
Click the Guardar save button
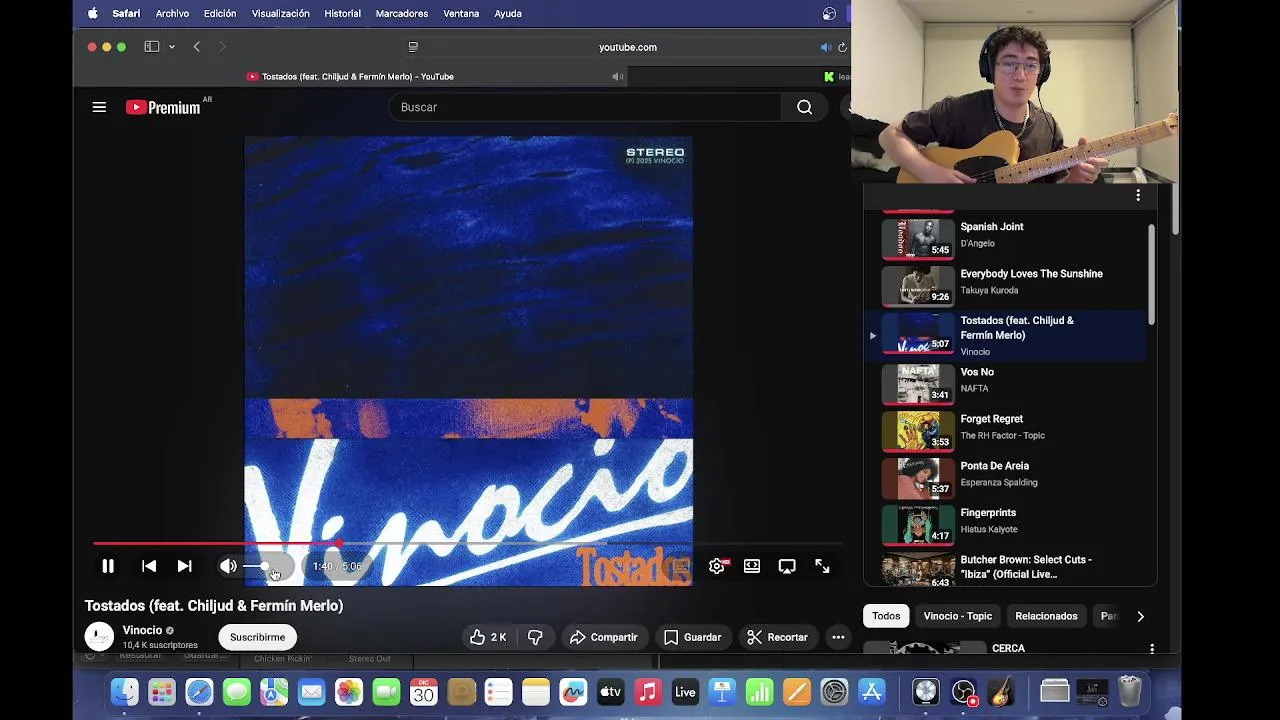pyautogui.click(x=692, y=637)
